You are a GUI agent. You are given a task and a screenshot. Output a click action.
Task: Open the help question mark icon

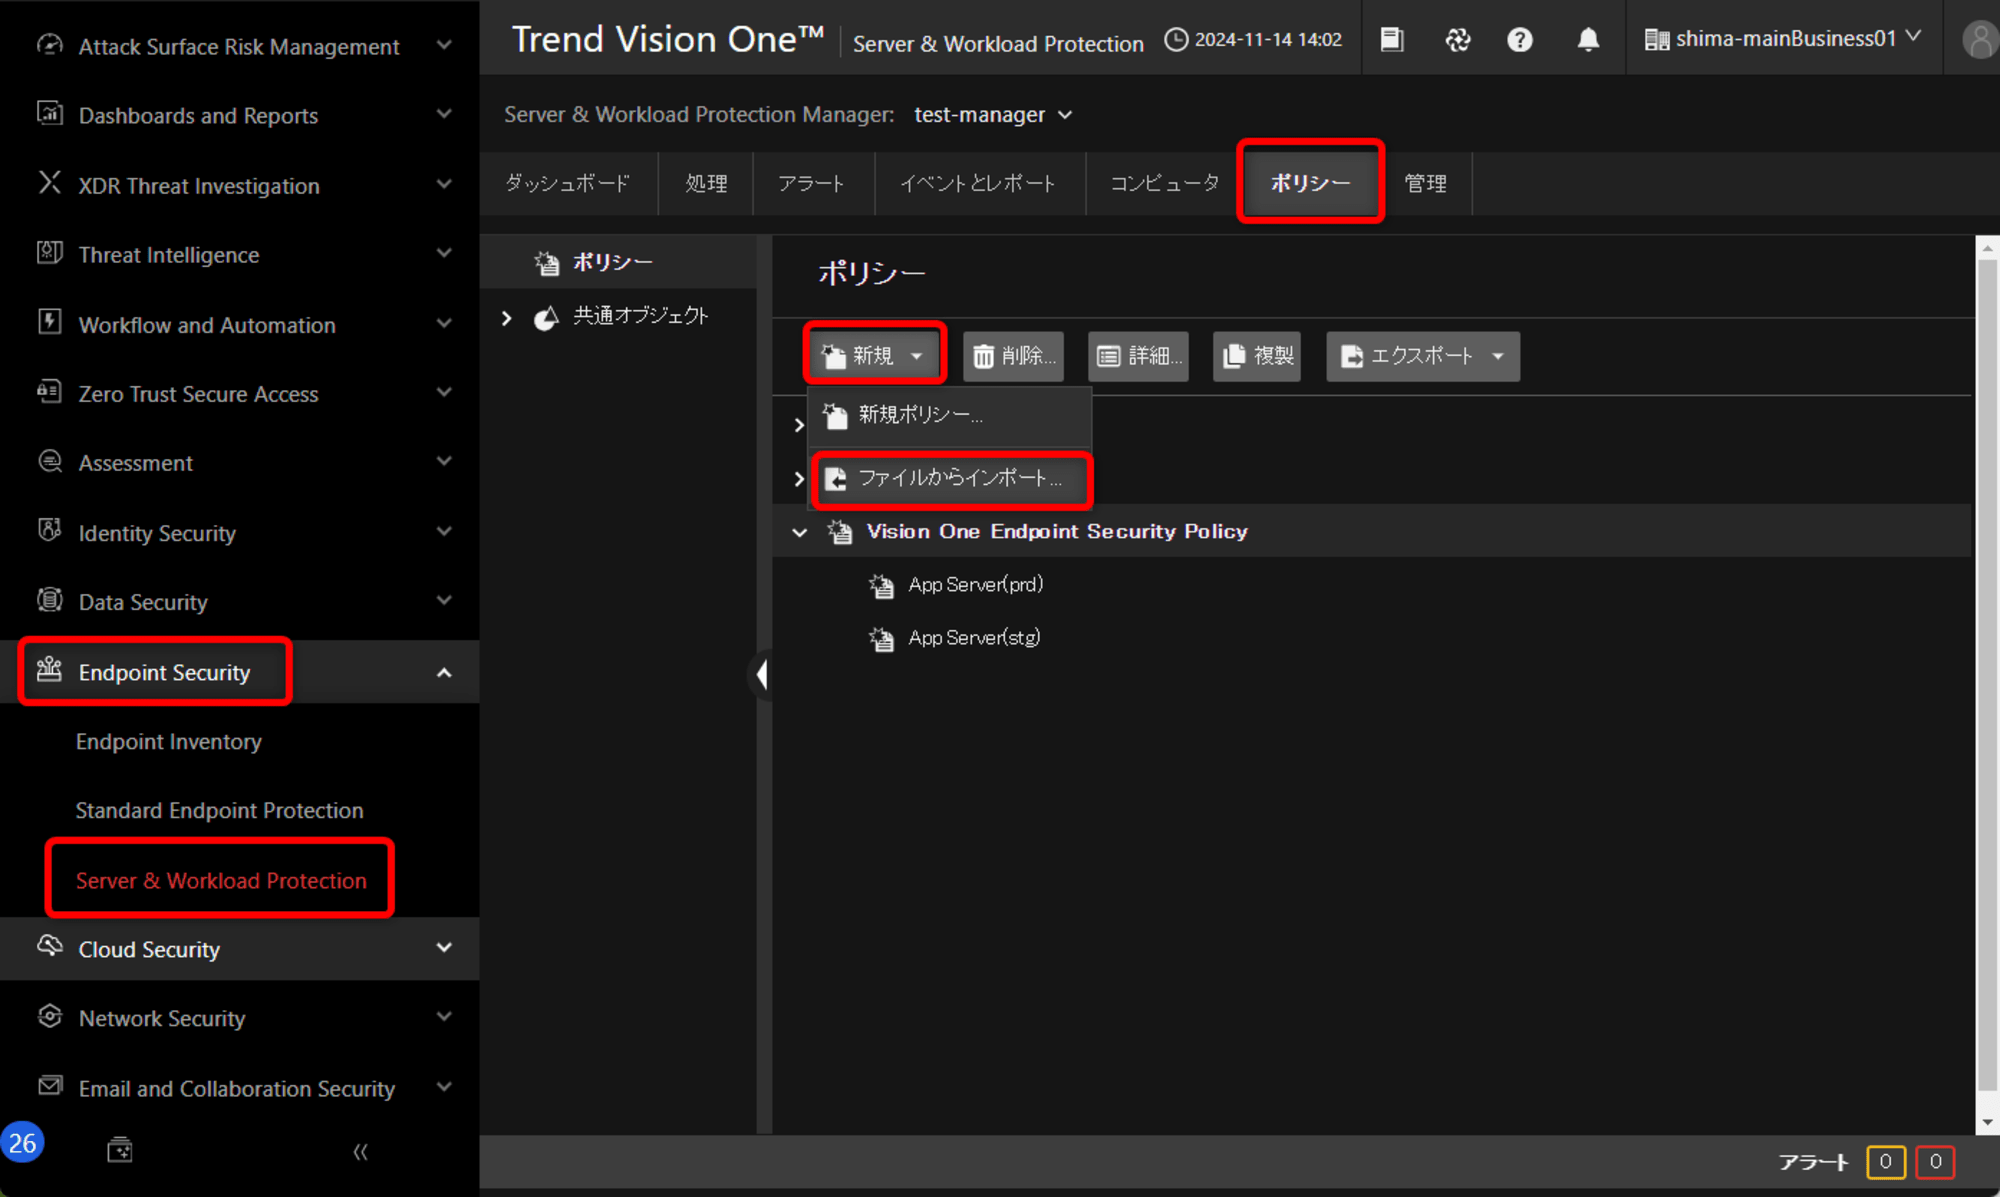coord(1520,39)
